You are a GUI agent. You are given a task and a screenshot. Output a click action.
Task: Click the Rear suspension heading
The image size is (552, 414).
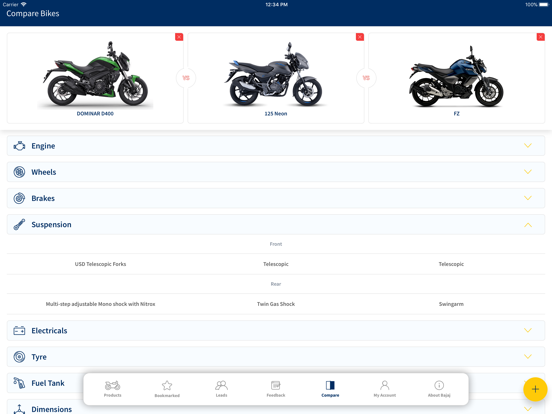pyautogui.click(x=276, y=284)
